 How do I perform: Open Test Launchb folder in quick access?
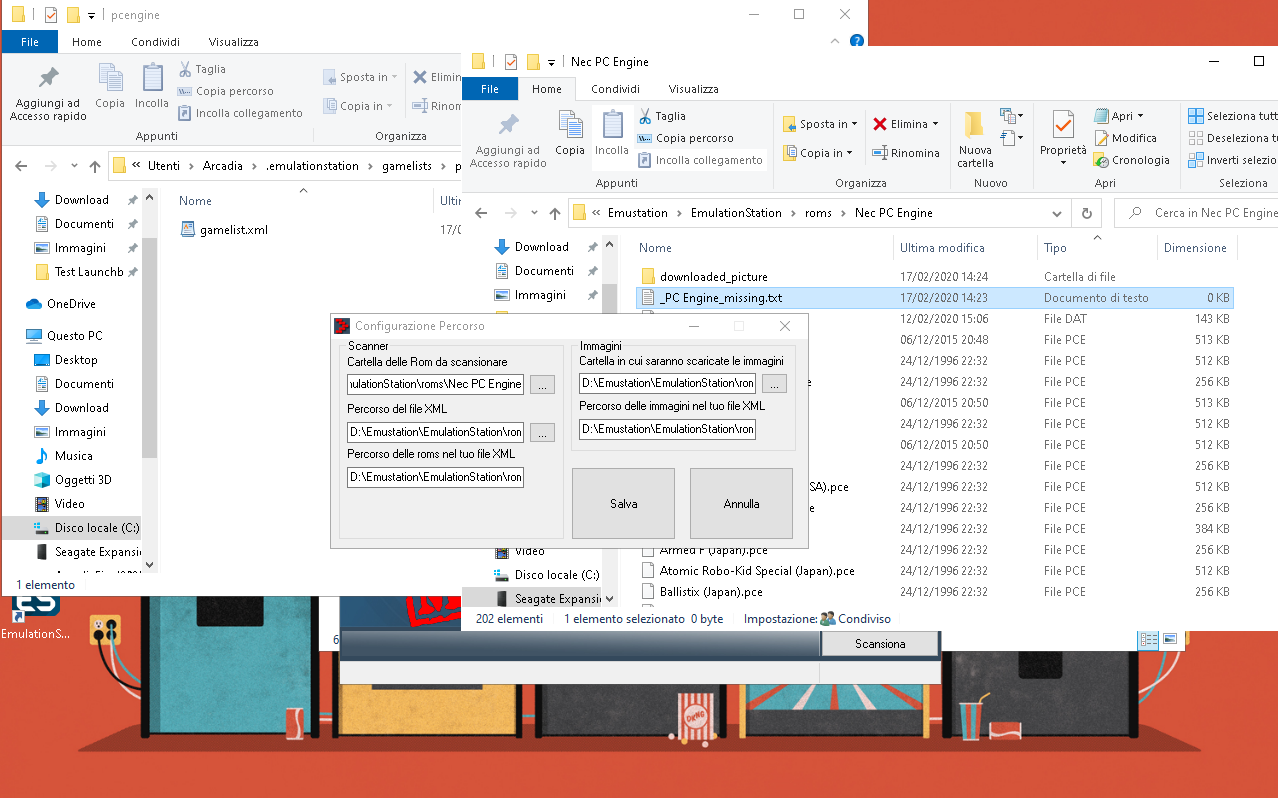point(89,272)
